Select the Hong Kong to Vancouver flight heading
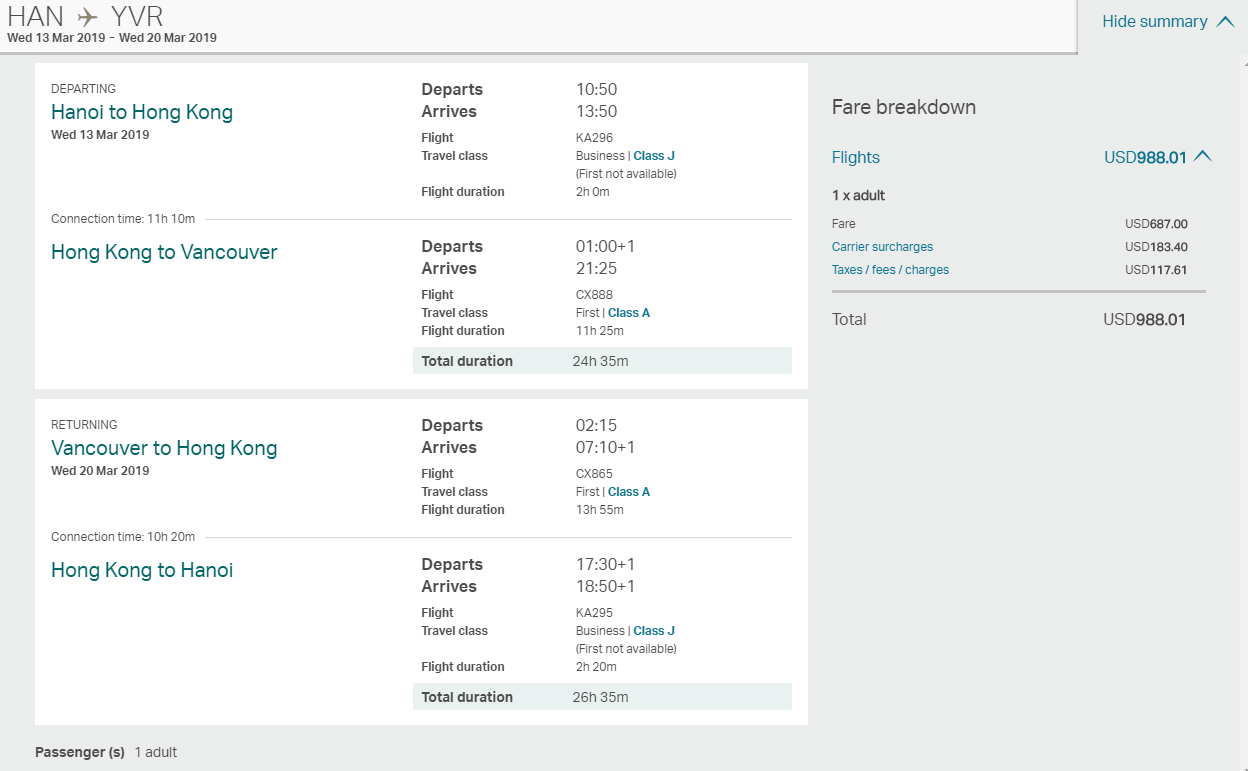 [x=164, y=252]
